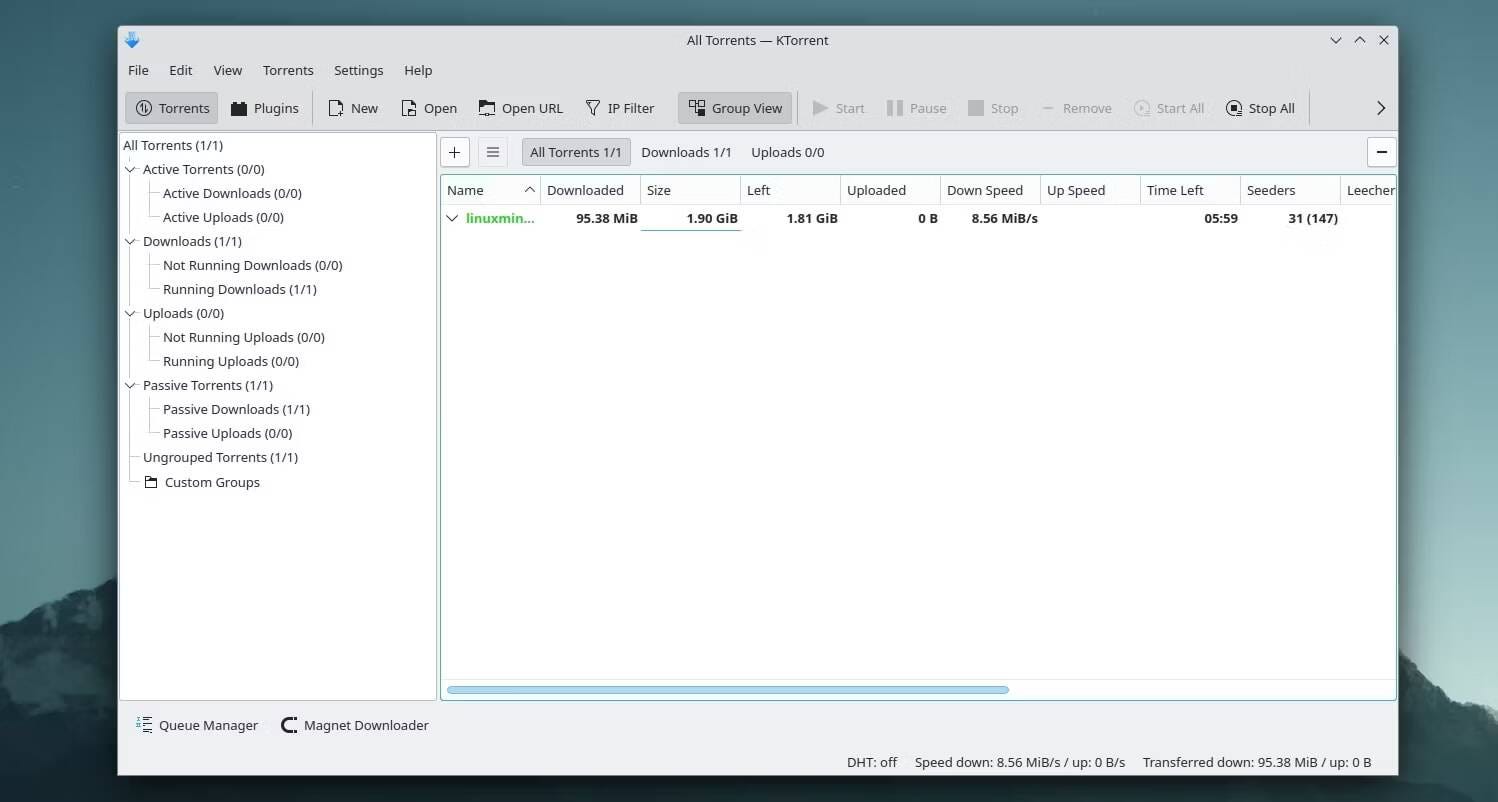Click the Open URL toolbar icon

coord(520,107)
